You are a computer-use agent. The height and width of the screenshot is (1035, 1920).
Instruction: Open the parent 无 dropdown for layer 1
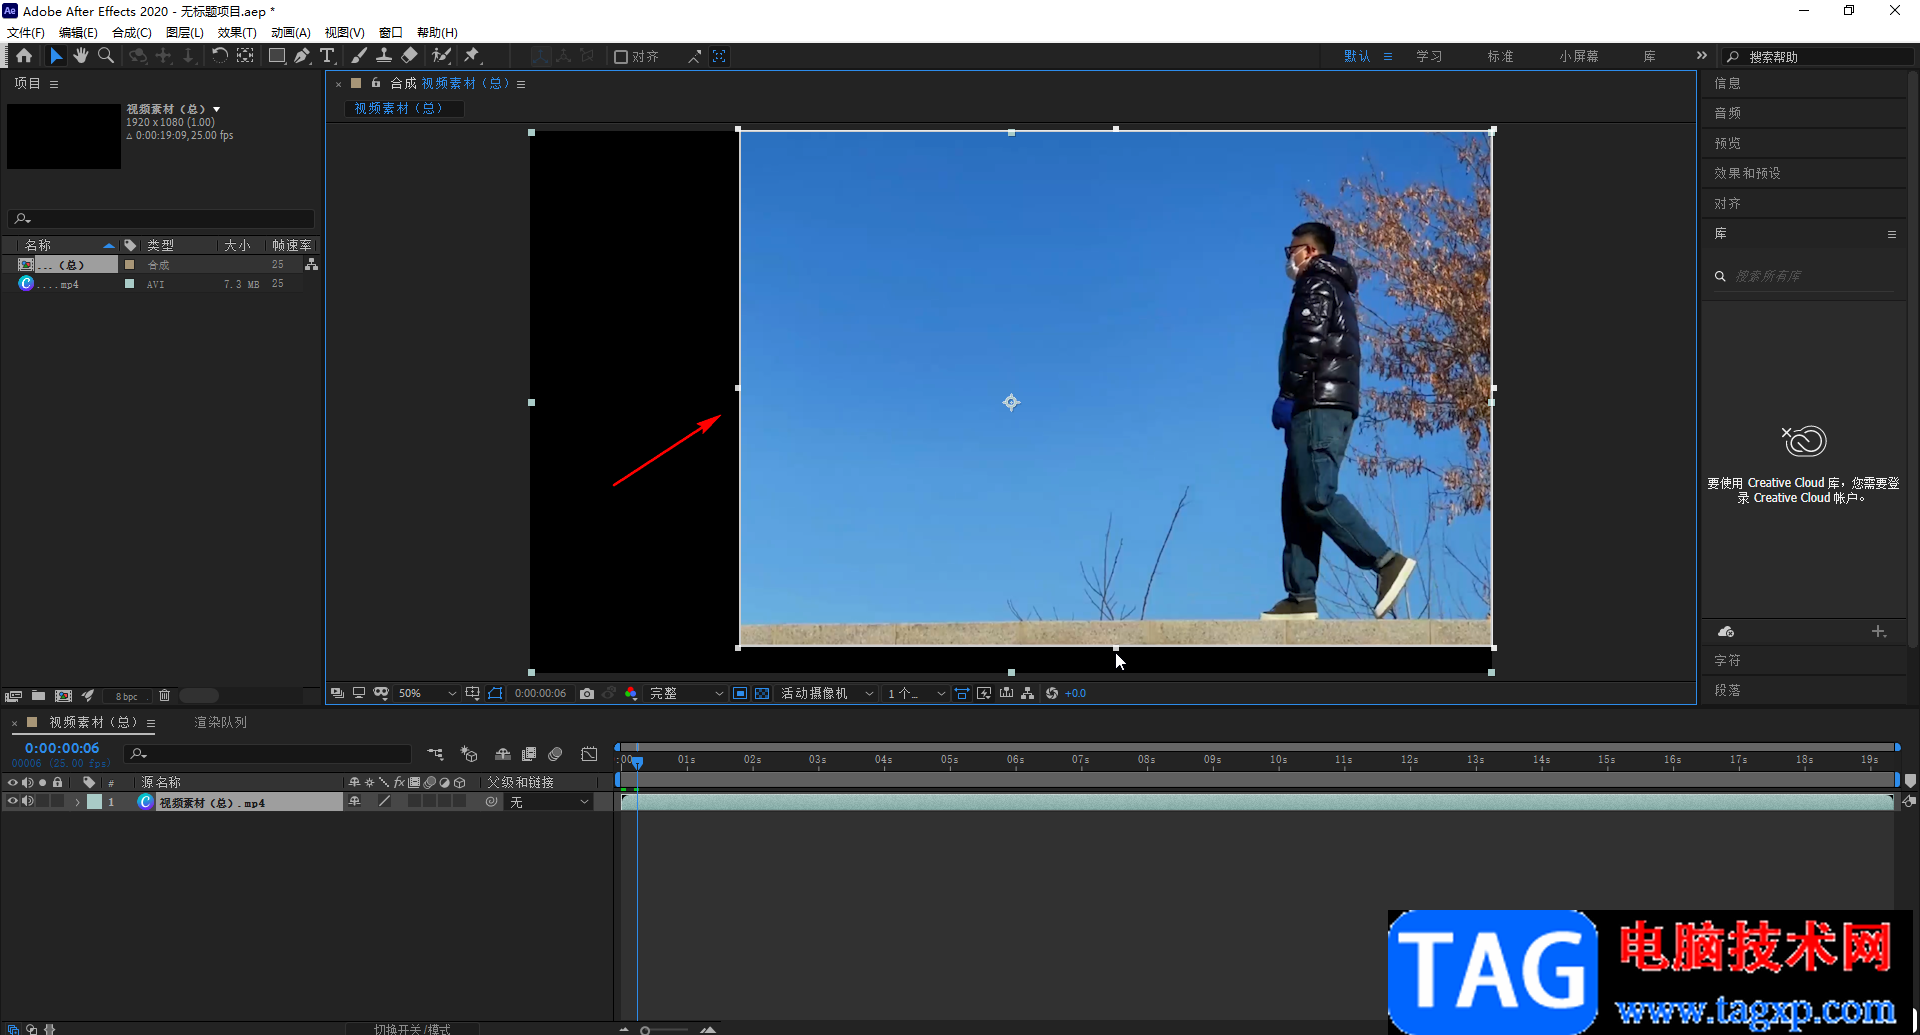pos(549,802)
